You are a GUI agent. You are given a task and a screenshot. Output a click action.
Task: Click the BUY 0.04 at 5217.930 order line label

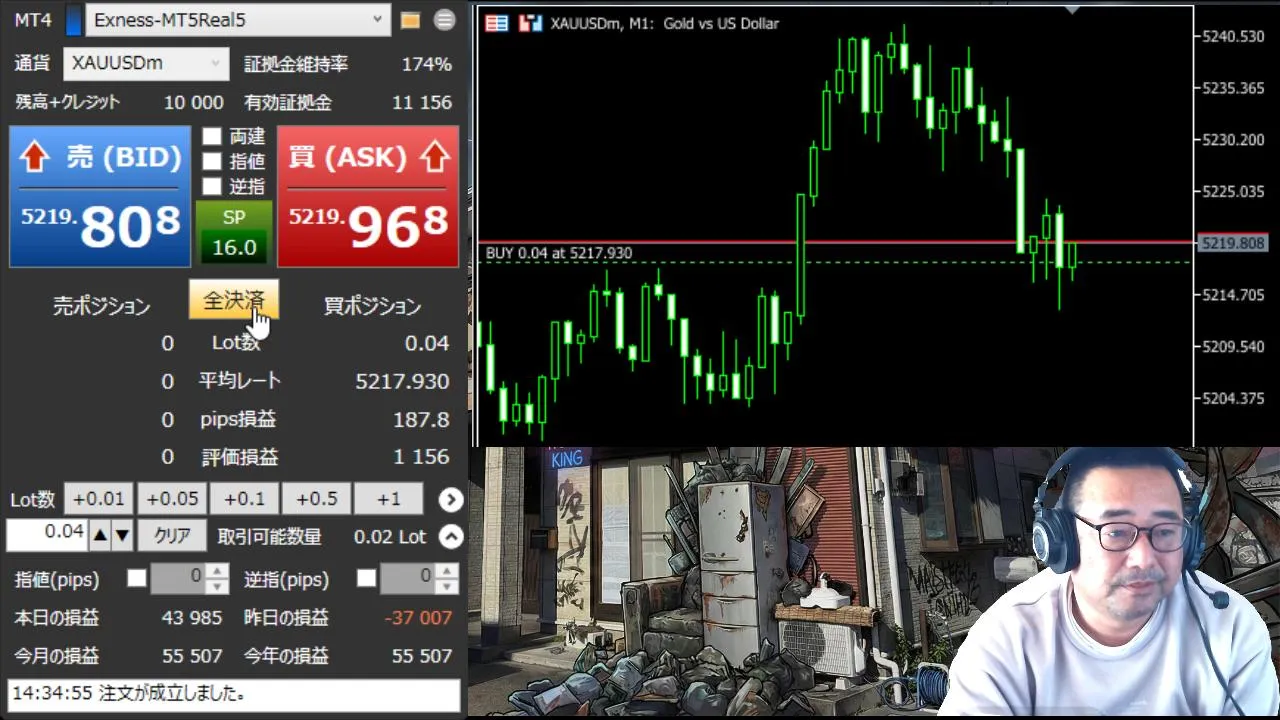point(559,254)
